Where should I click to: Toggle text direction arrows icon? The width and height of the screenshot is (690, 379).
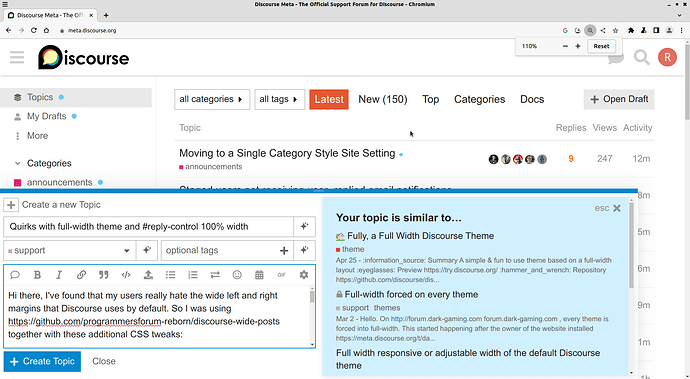(x=215, y=275)
